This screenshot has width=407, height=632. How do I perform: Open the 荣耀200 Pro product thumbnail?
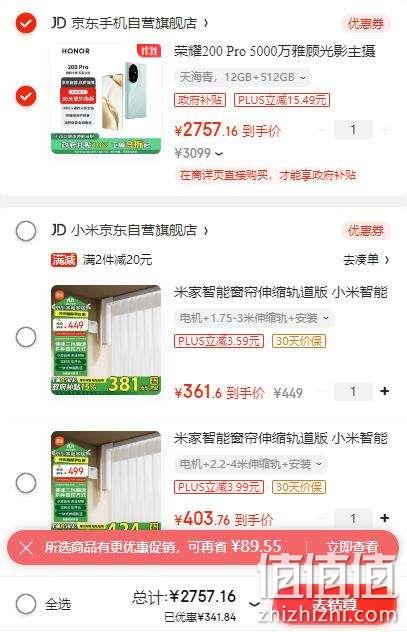[x=106, y=99]
